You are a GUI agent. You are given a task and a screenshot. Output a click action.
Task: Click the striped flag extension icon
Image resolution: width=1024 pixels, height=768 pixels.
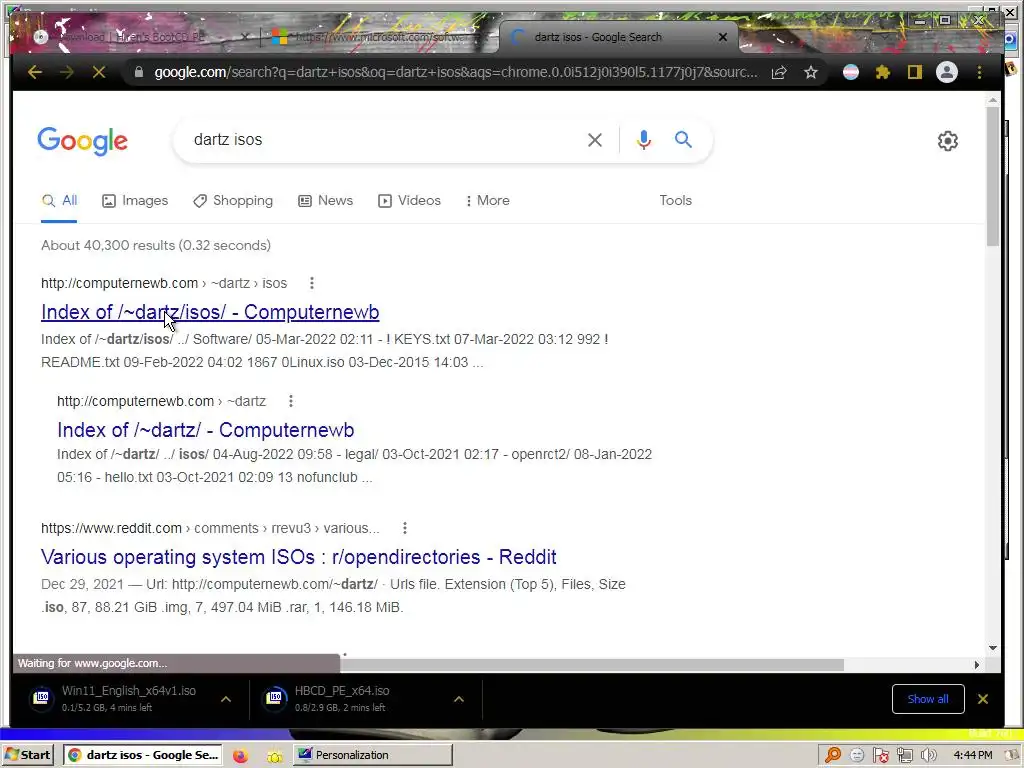click(851, 72)
